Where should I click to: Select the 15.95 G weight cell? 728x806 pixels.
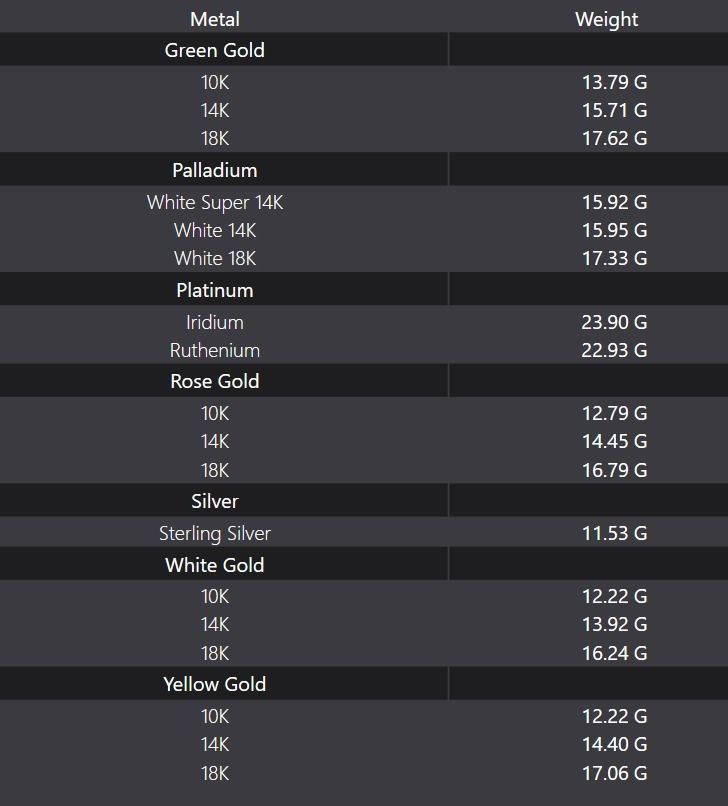click(x=614, y=230)
